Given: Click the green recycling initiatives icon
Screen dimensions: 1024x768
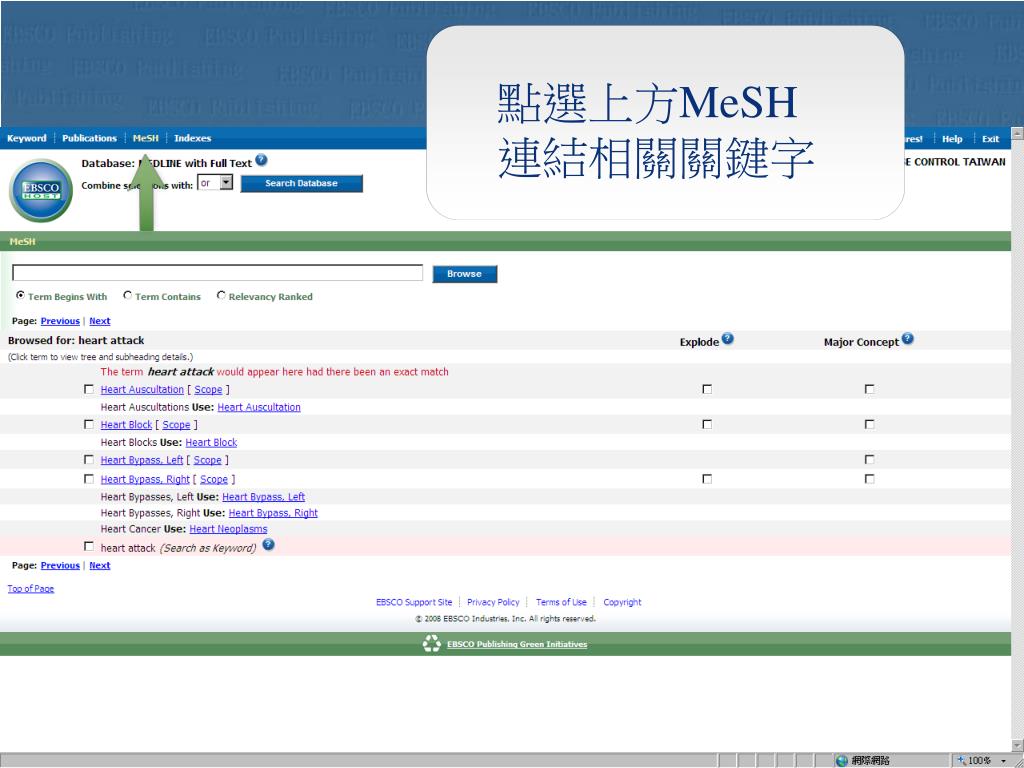Looking at the screenshot, I should click(432, 644).
